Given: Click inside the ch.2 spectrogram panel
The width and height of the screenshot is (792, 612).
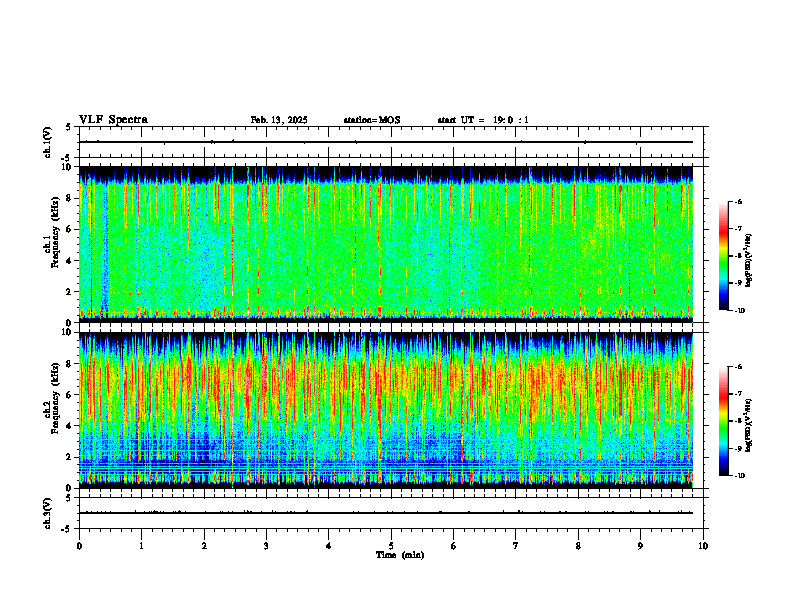Looking at the screenshot, I should [386, 410].
